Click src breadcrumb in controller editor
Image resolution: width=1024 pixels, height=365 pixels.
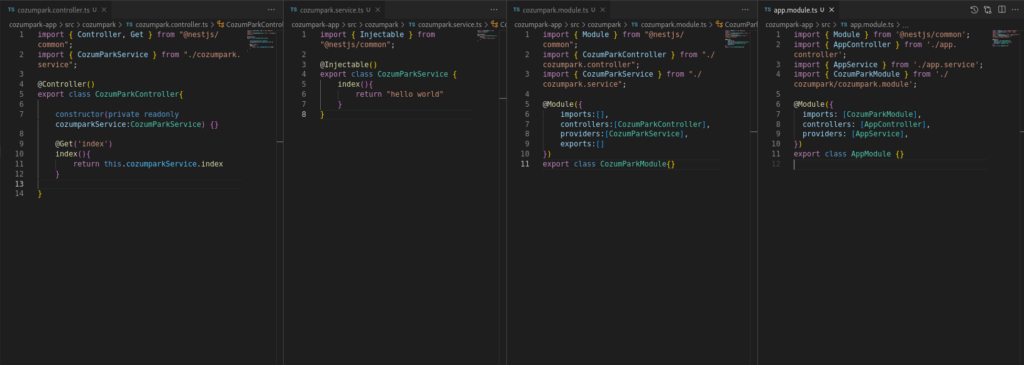[x=69, y=24]
